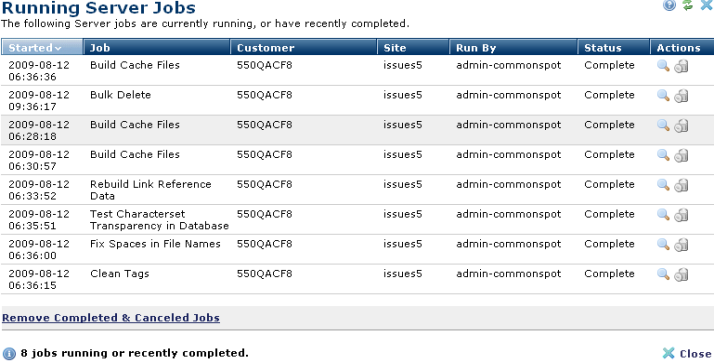The image size is (714, 362).
Task: Click the help icon at top right
Action: pyautogui.click(x=669, y=5)
